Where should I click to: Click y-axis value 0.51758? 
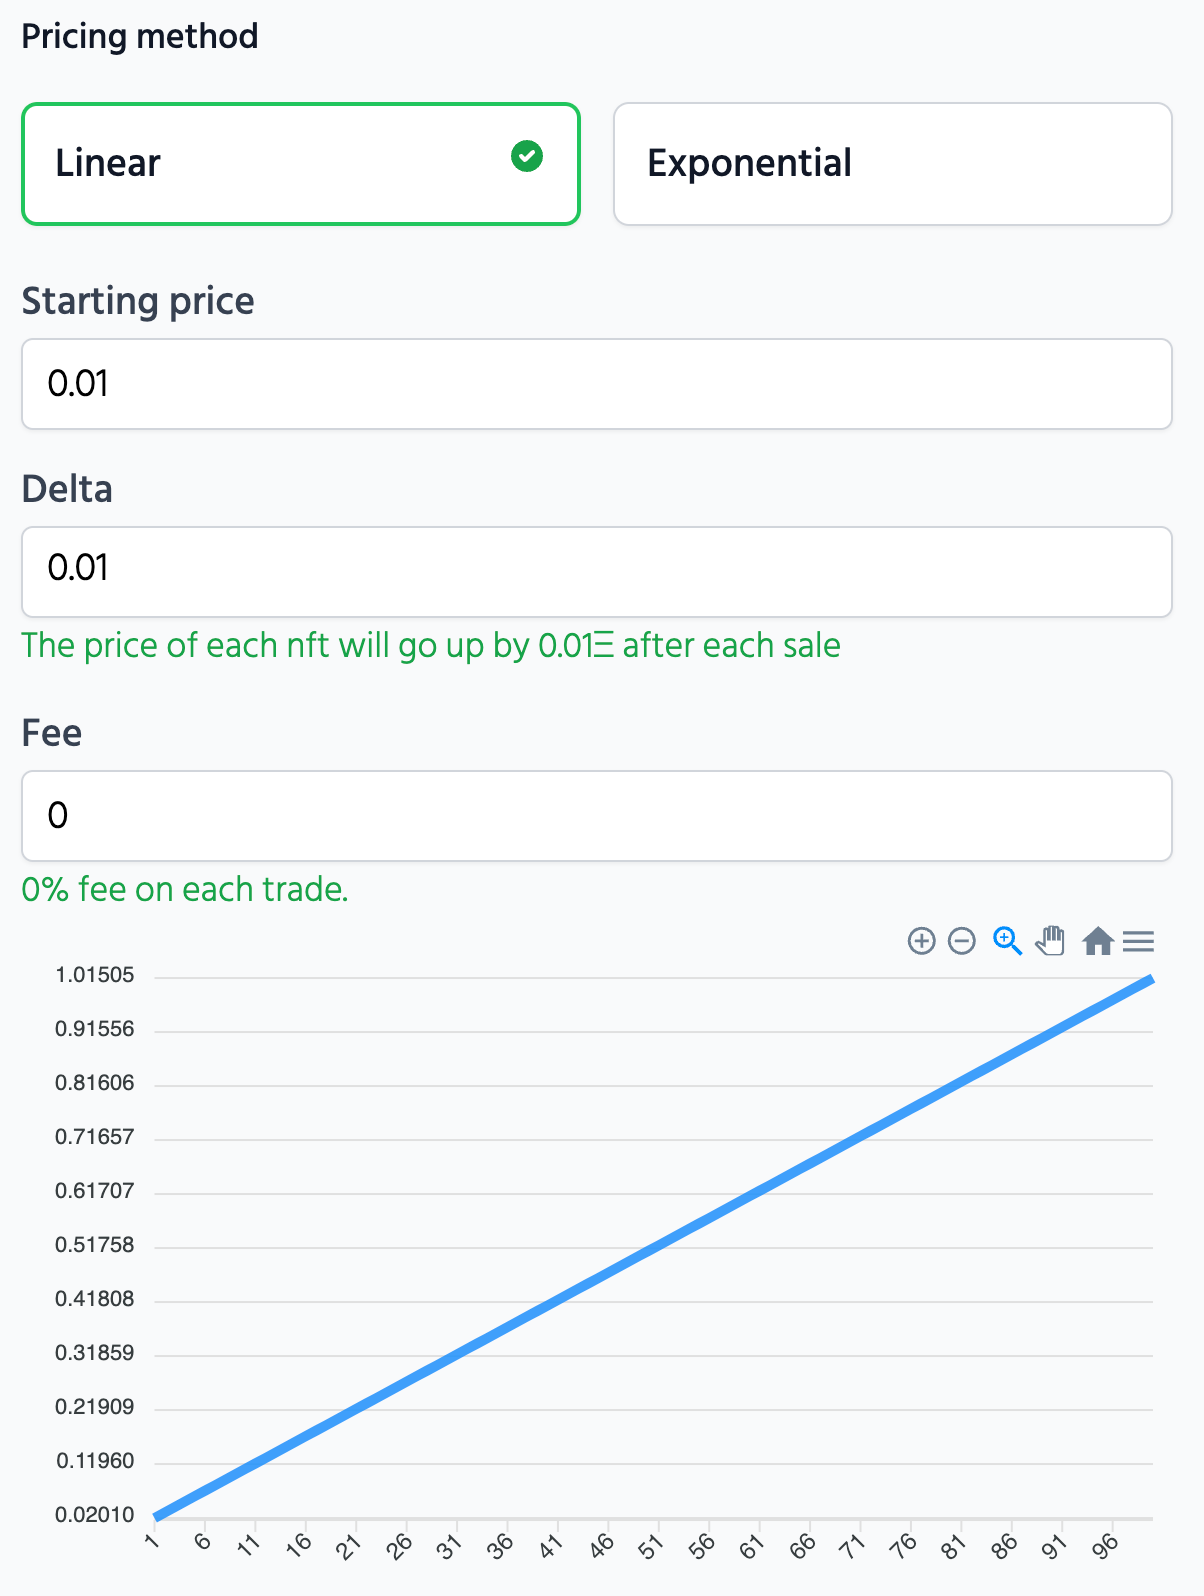point(94,1245)
